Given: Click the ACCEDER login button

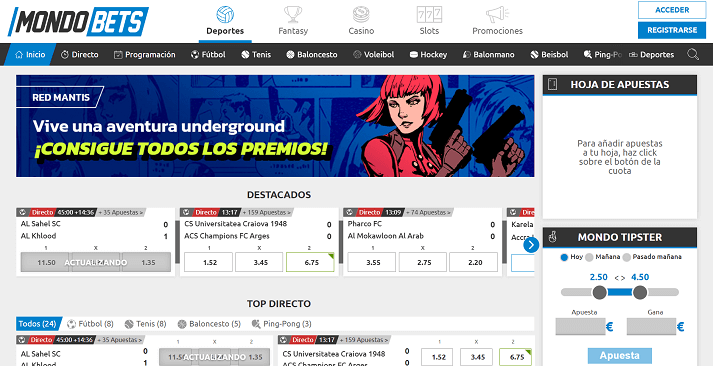Looking at the screenshot, I should [672, 10].
